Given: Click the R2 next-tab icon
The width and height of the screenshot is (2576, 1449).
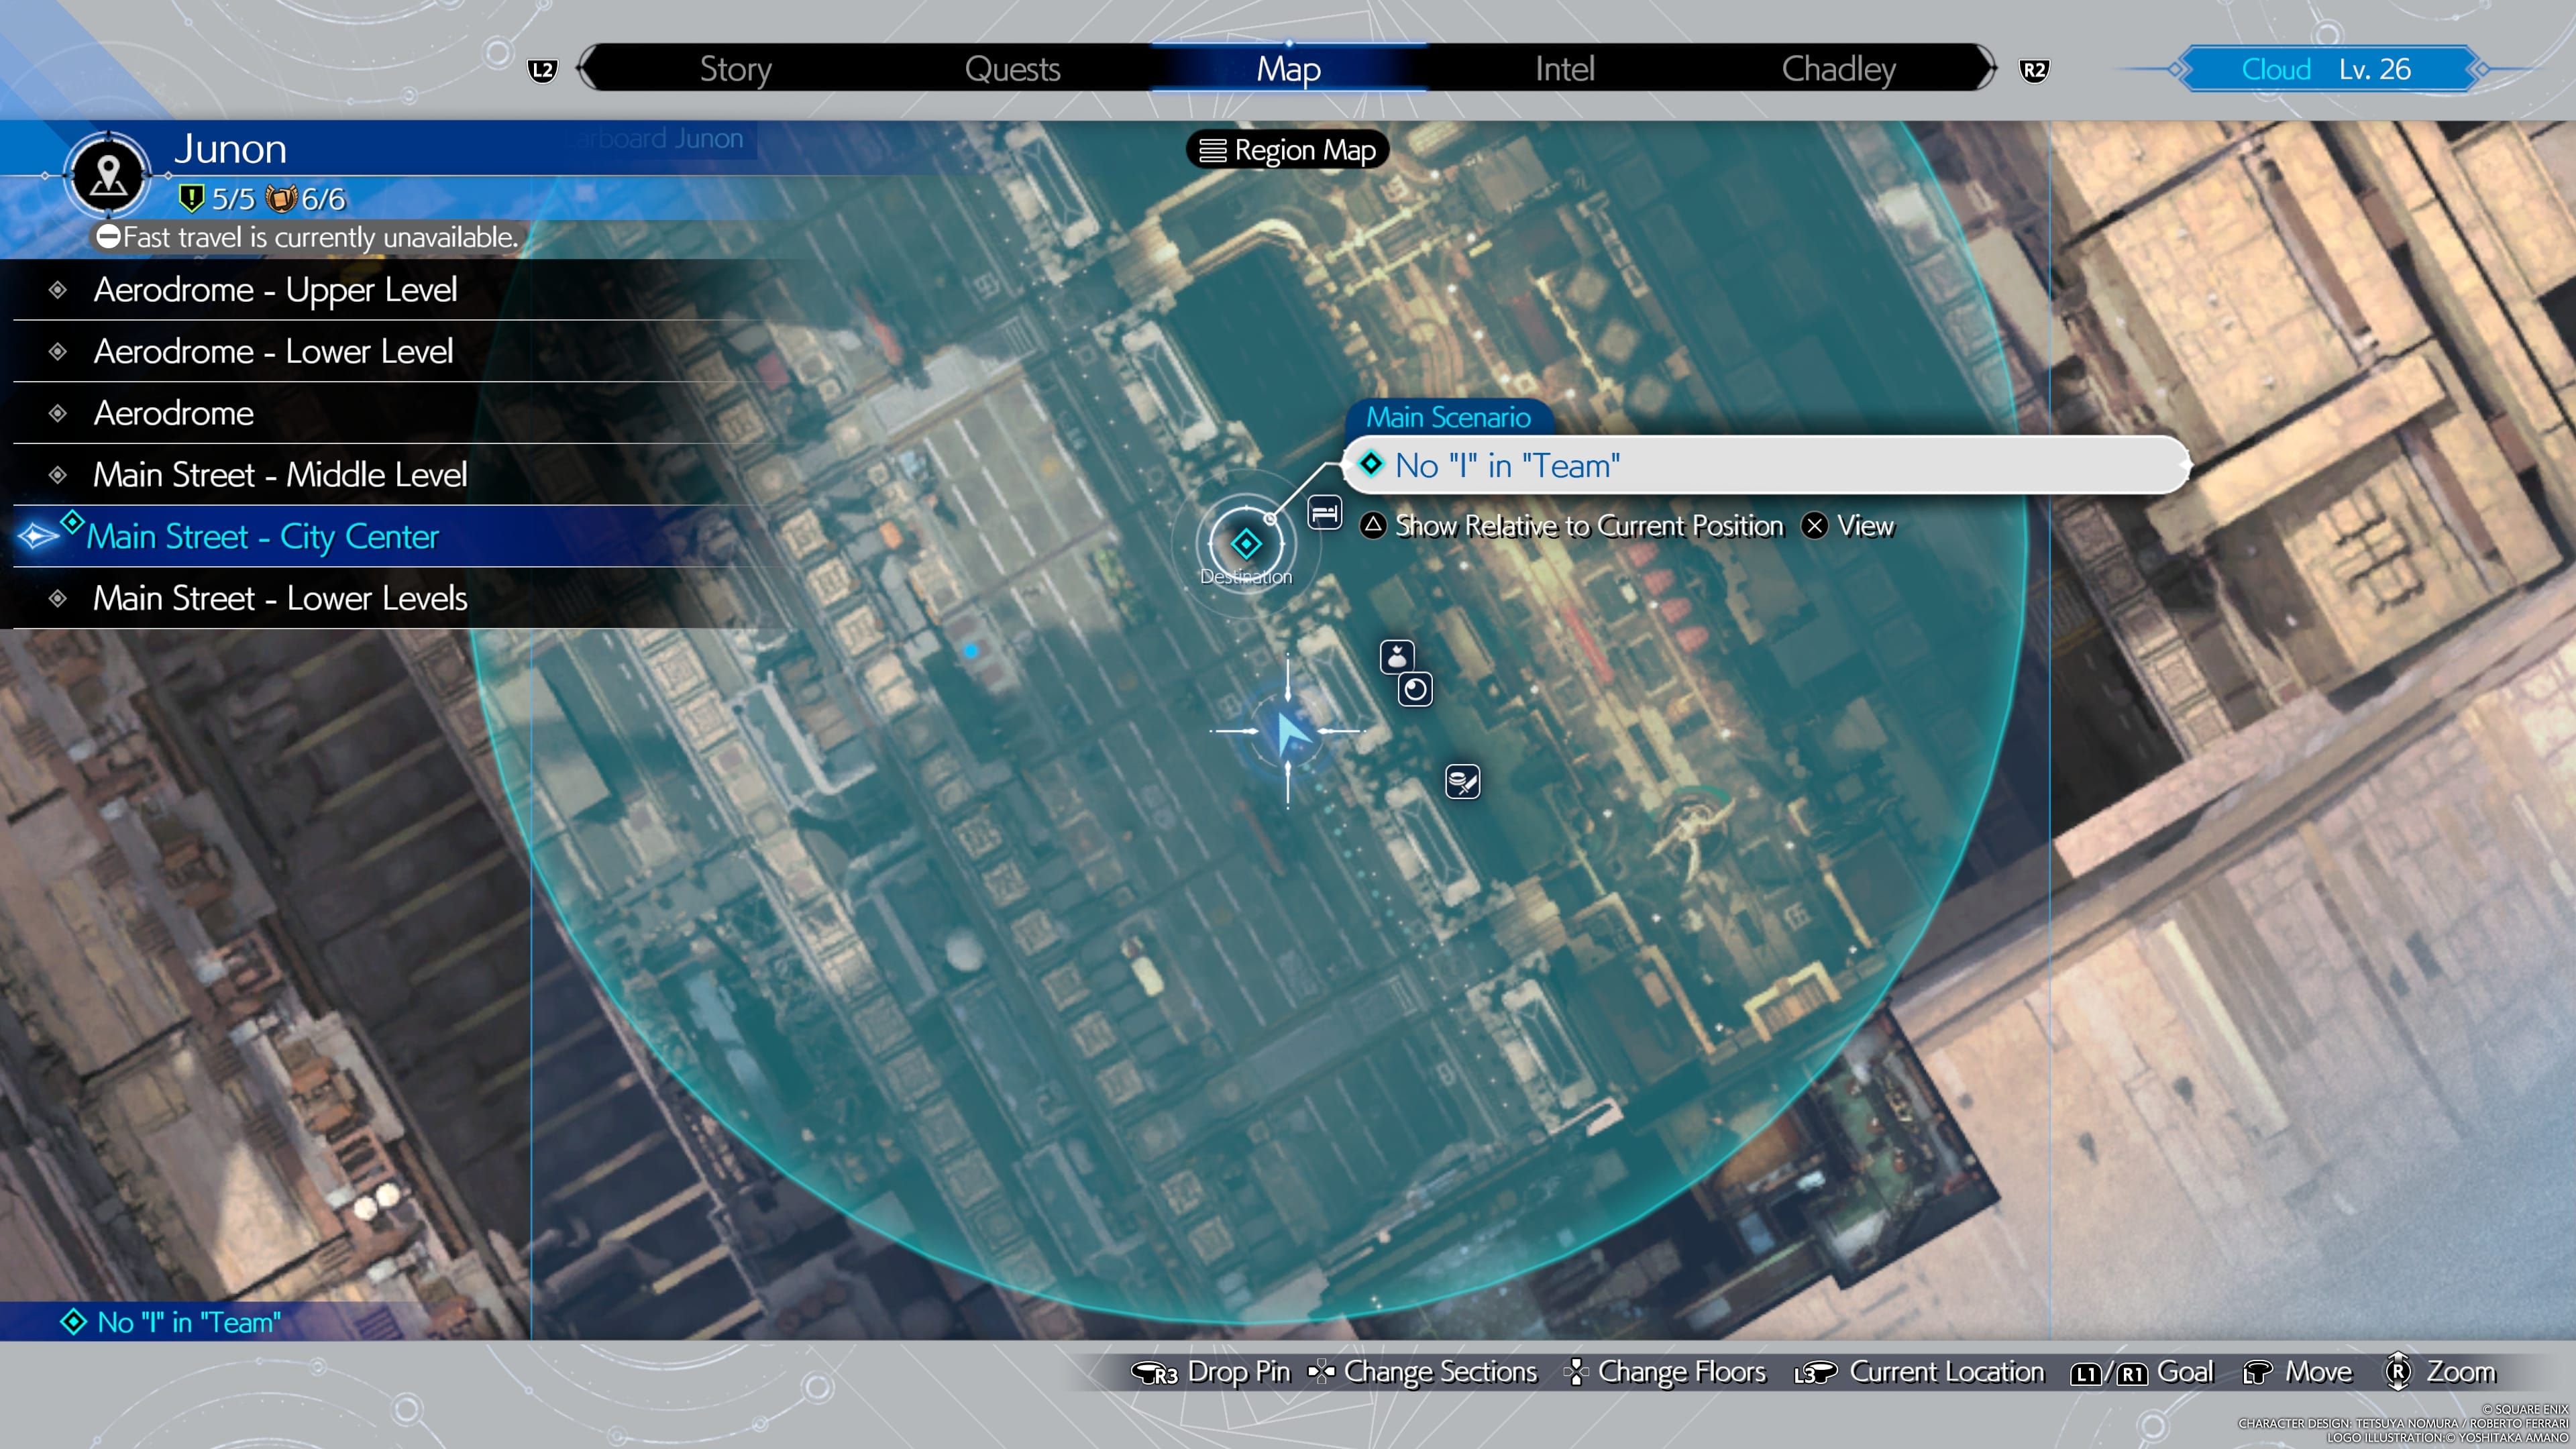Looking at the screenshot, I should point(2034,70).
